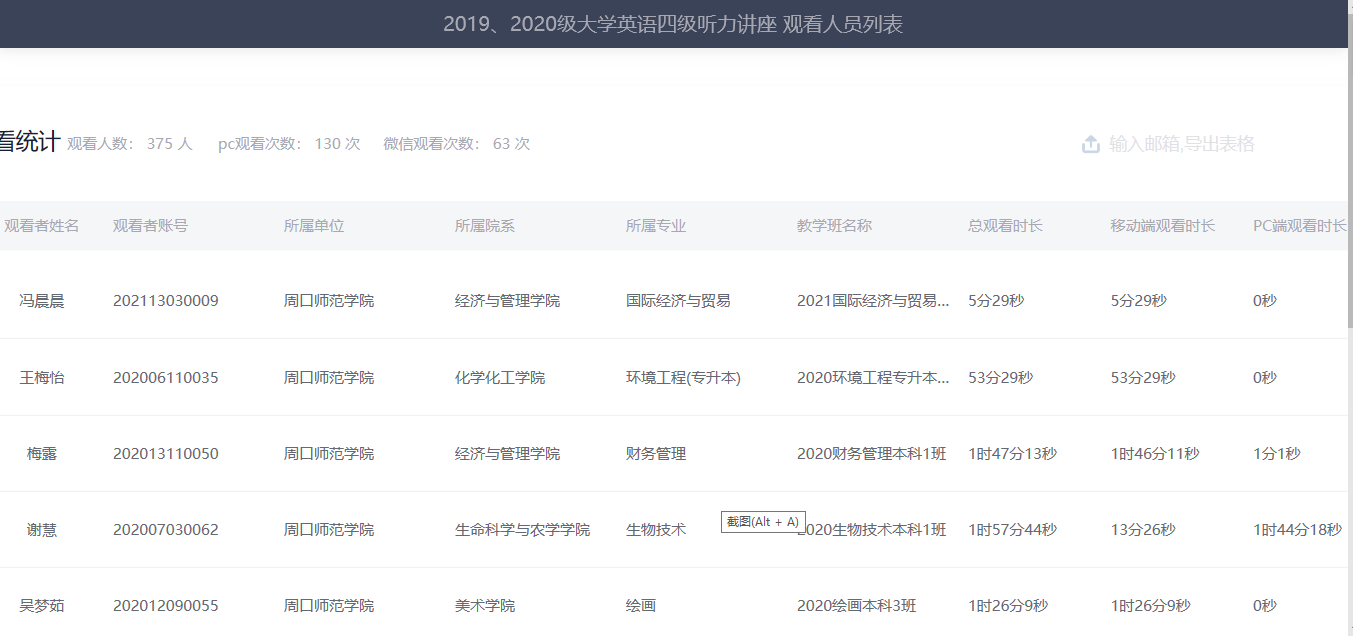Click the 所属院系 column header
The width and height of the screenshot is (1353, 636).
pyautogui.click(x=485, y=226)
